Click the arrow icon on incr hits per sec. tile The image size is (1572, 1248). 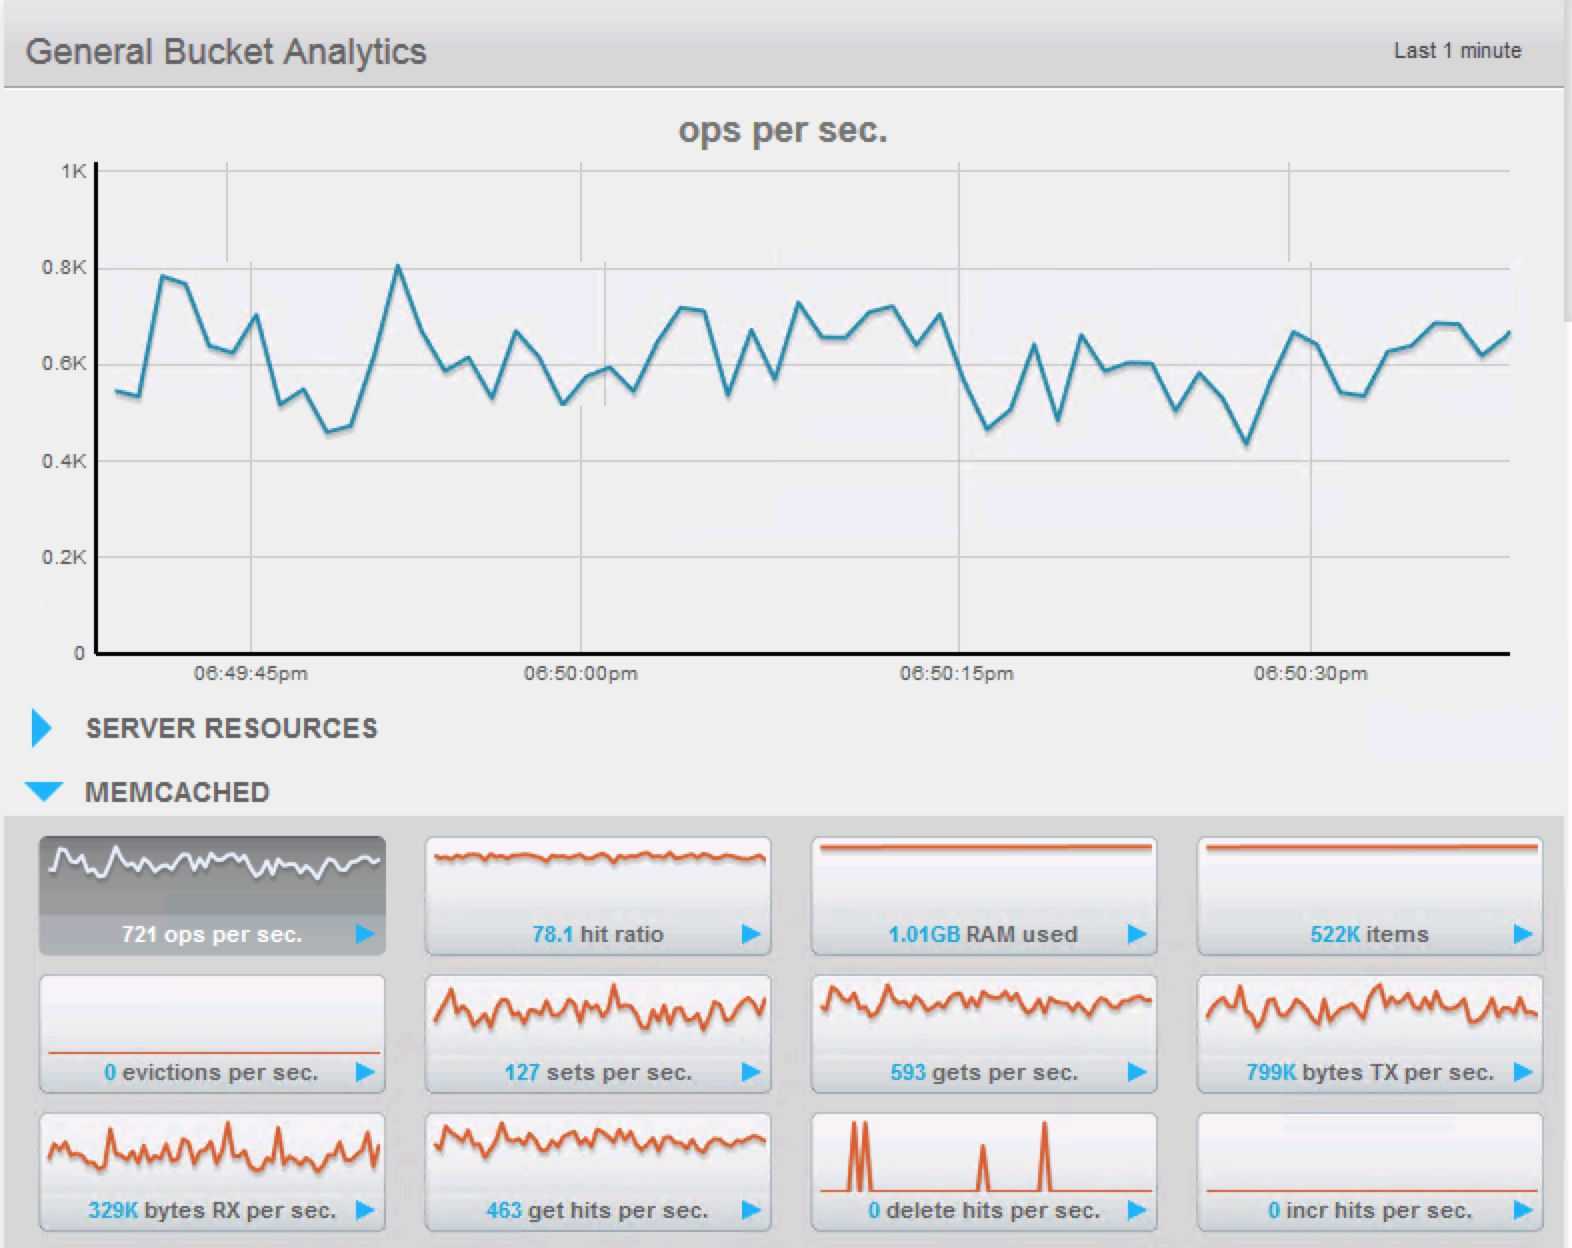1523,1210
